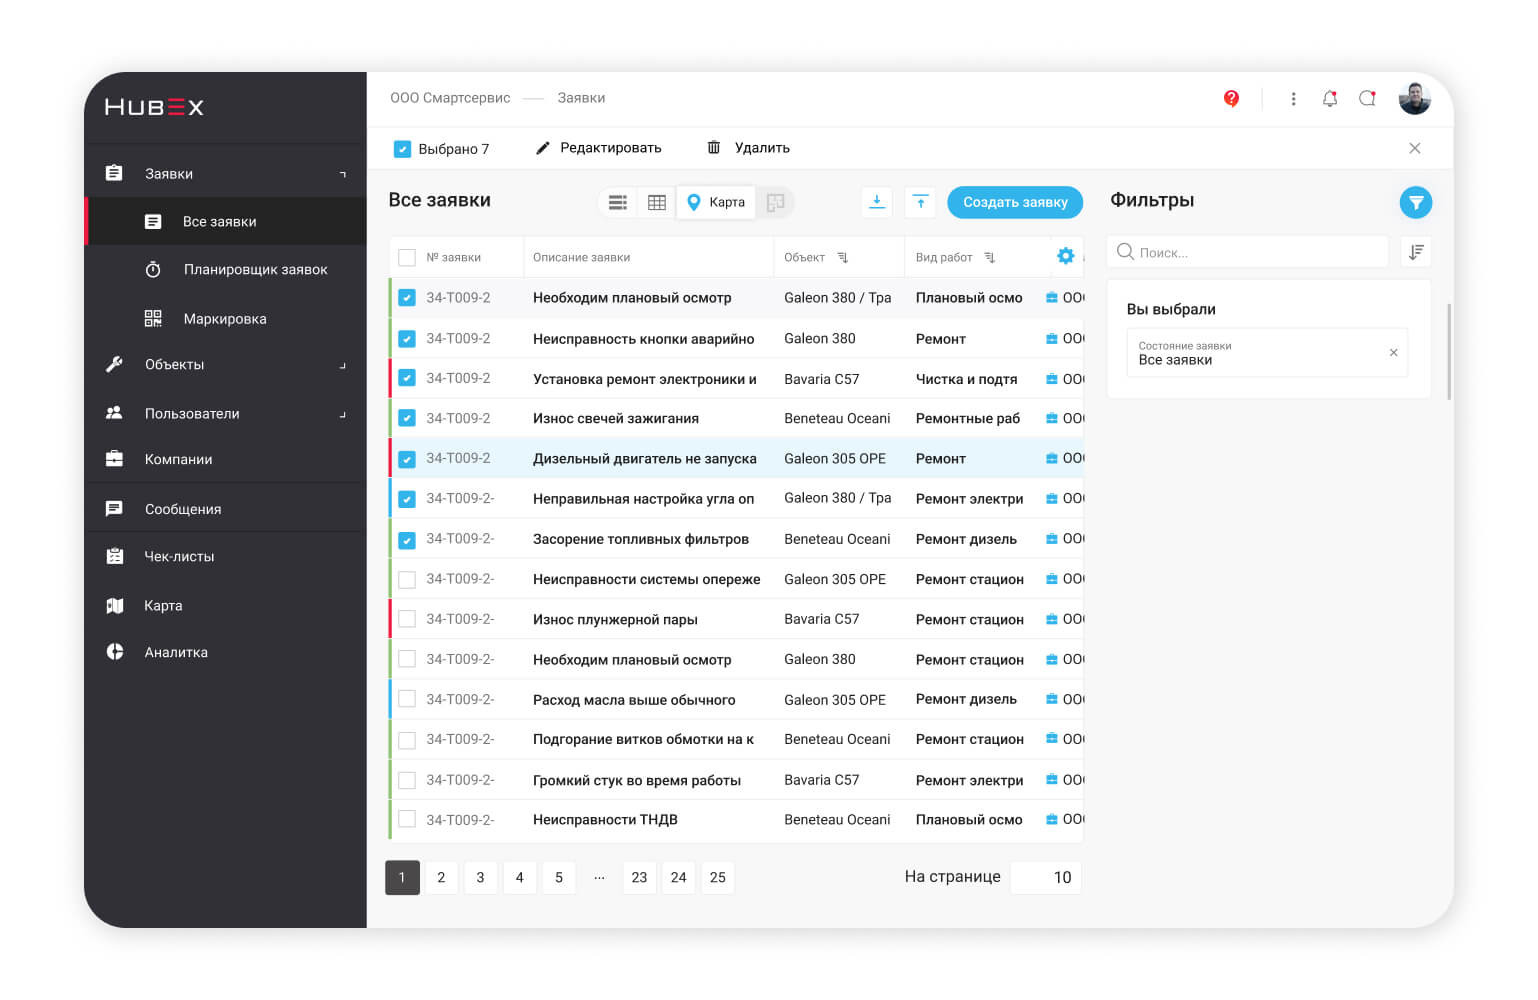Go to Чек-листы in the sidebar
The image size is (1538, 1000).
point(179,557)
